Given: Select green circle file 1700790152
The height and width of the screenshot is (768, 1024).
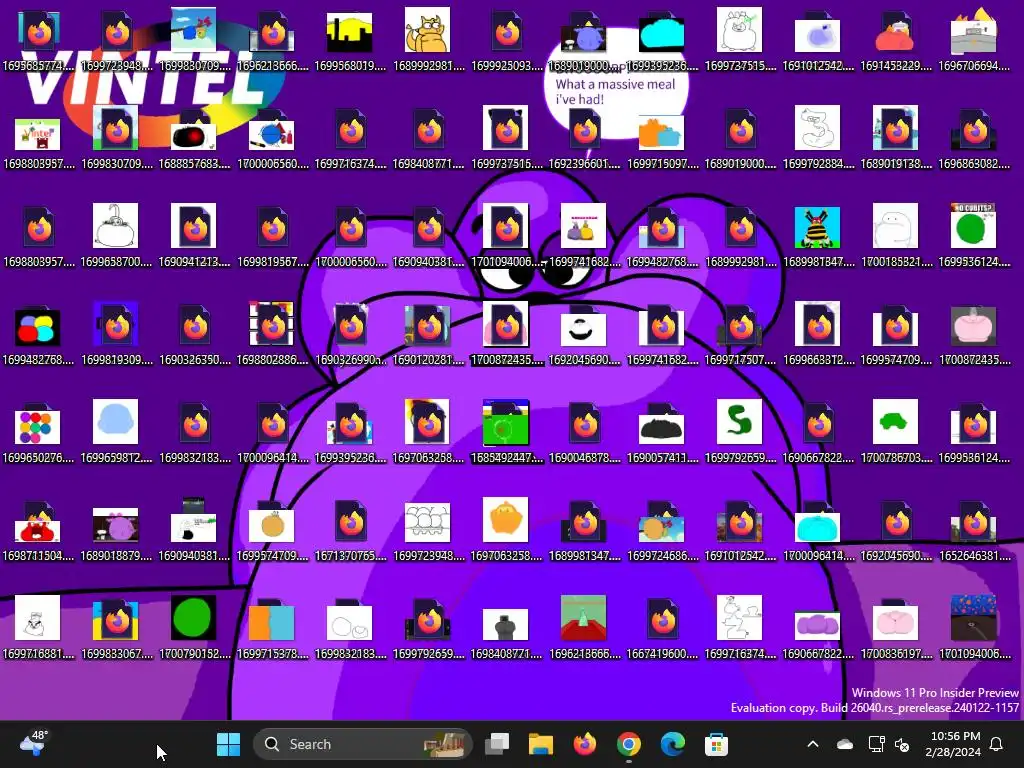Looking at the screenshot, I should 194,627.
